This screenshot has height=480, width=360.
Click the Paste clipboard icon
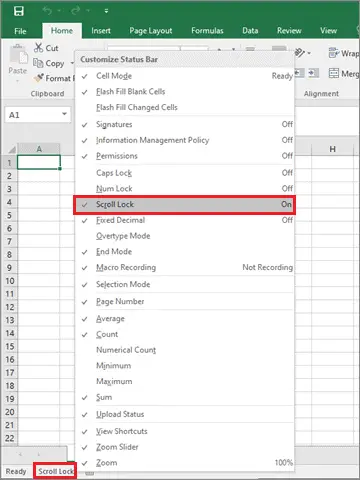point(19,54)
